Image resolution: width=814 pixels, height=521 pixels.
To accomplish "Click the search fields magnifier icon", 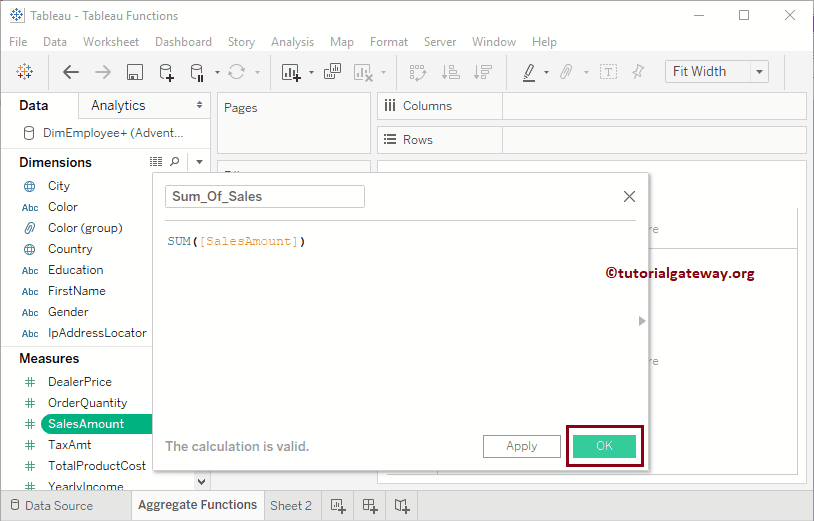I will [175, 162].
